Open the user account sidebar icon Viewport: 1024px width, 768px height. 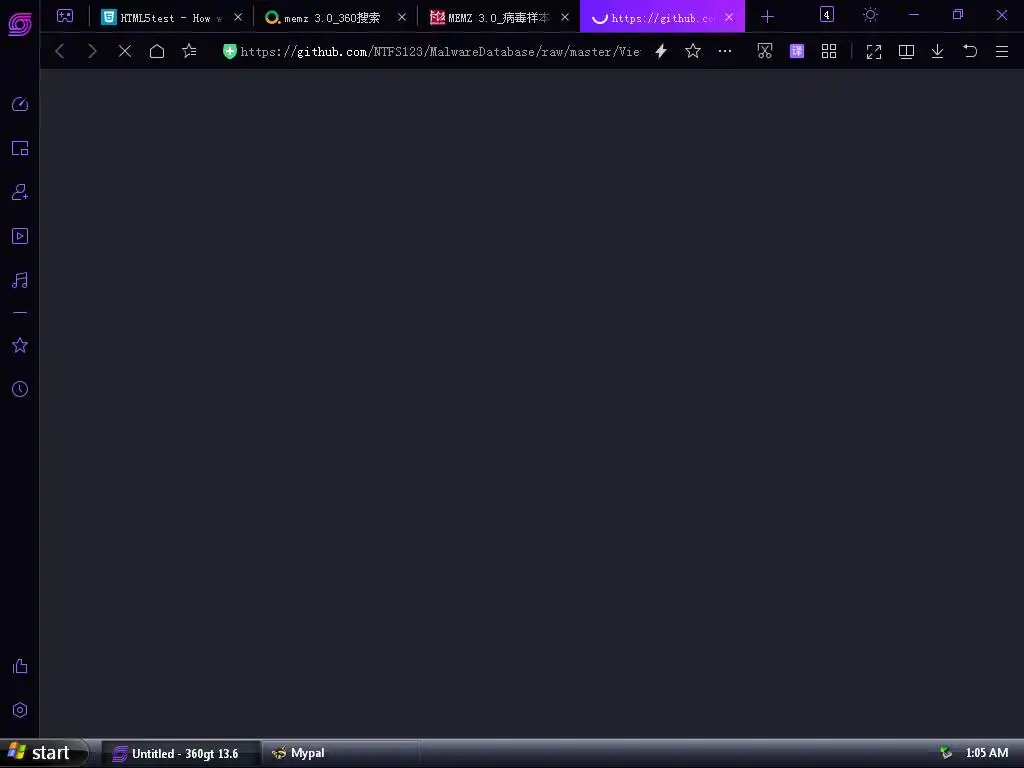20,192
